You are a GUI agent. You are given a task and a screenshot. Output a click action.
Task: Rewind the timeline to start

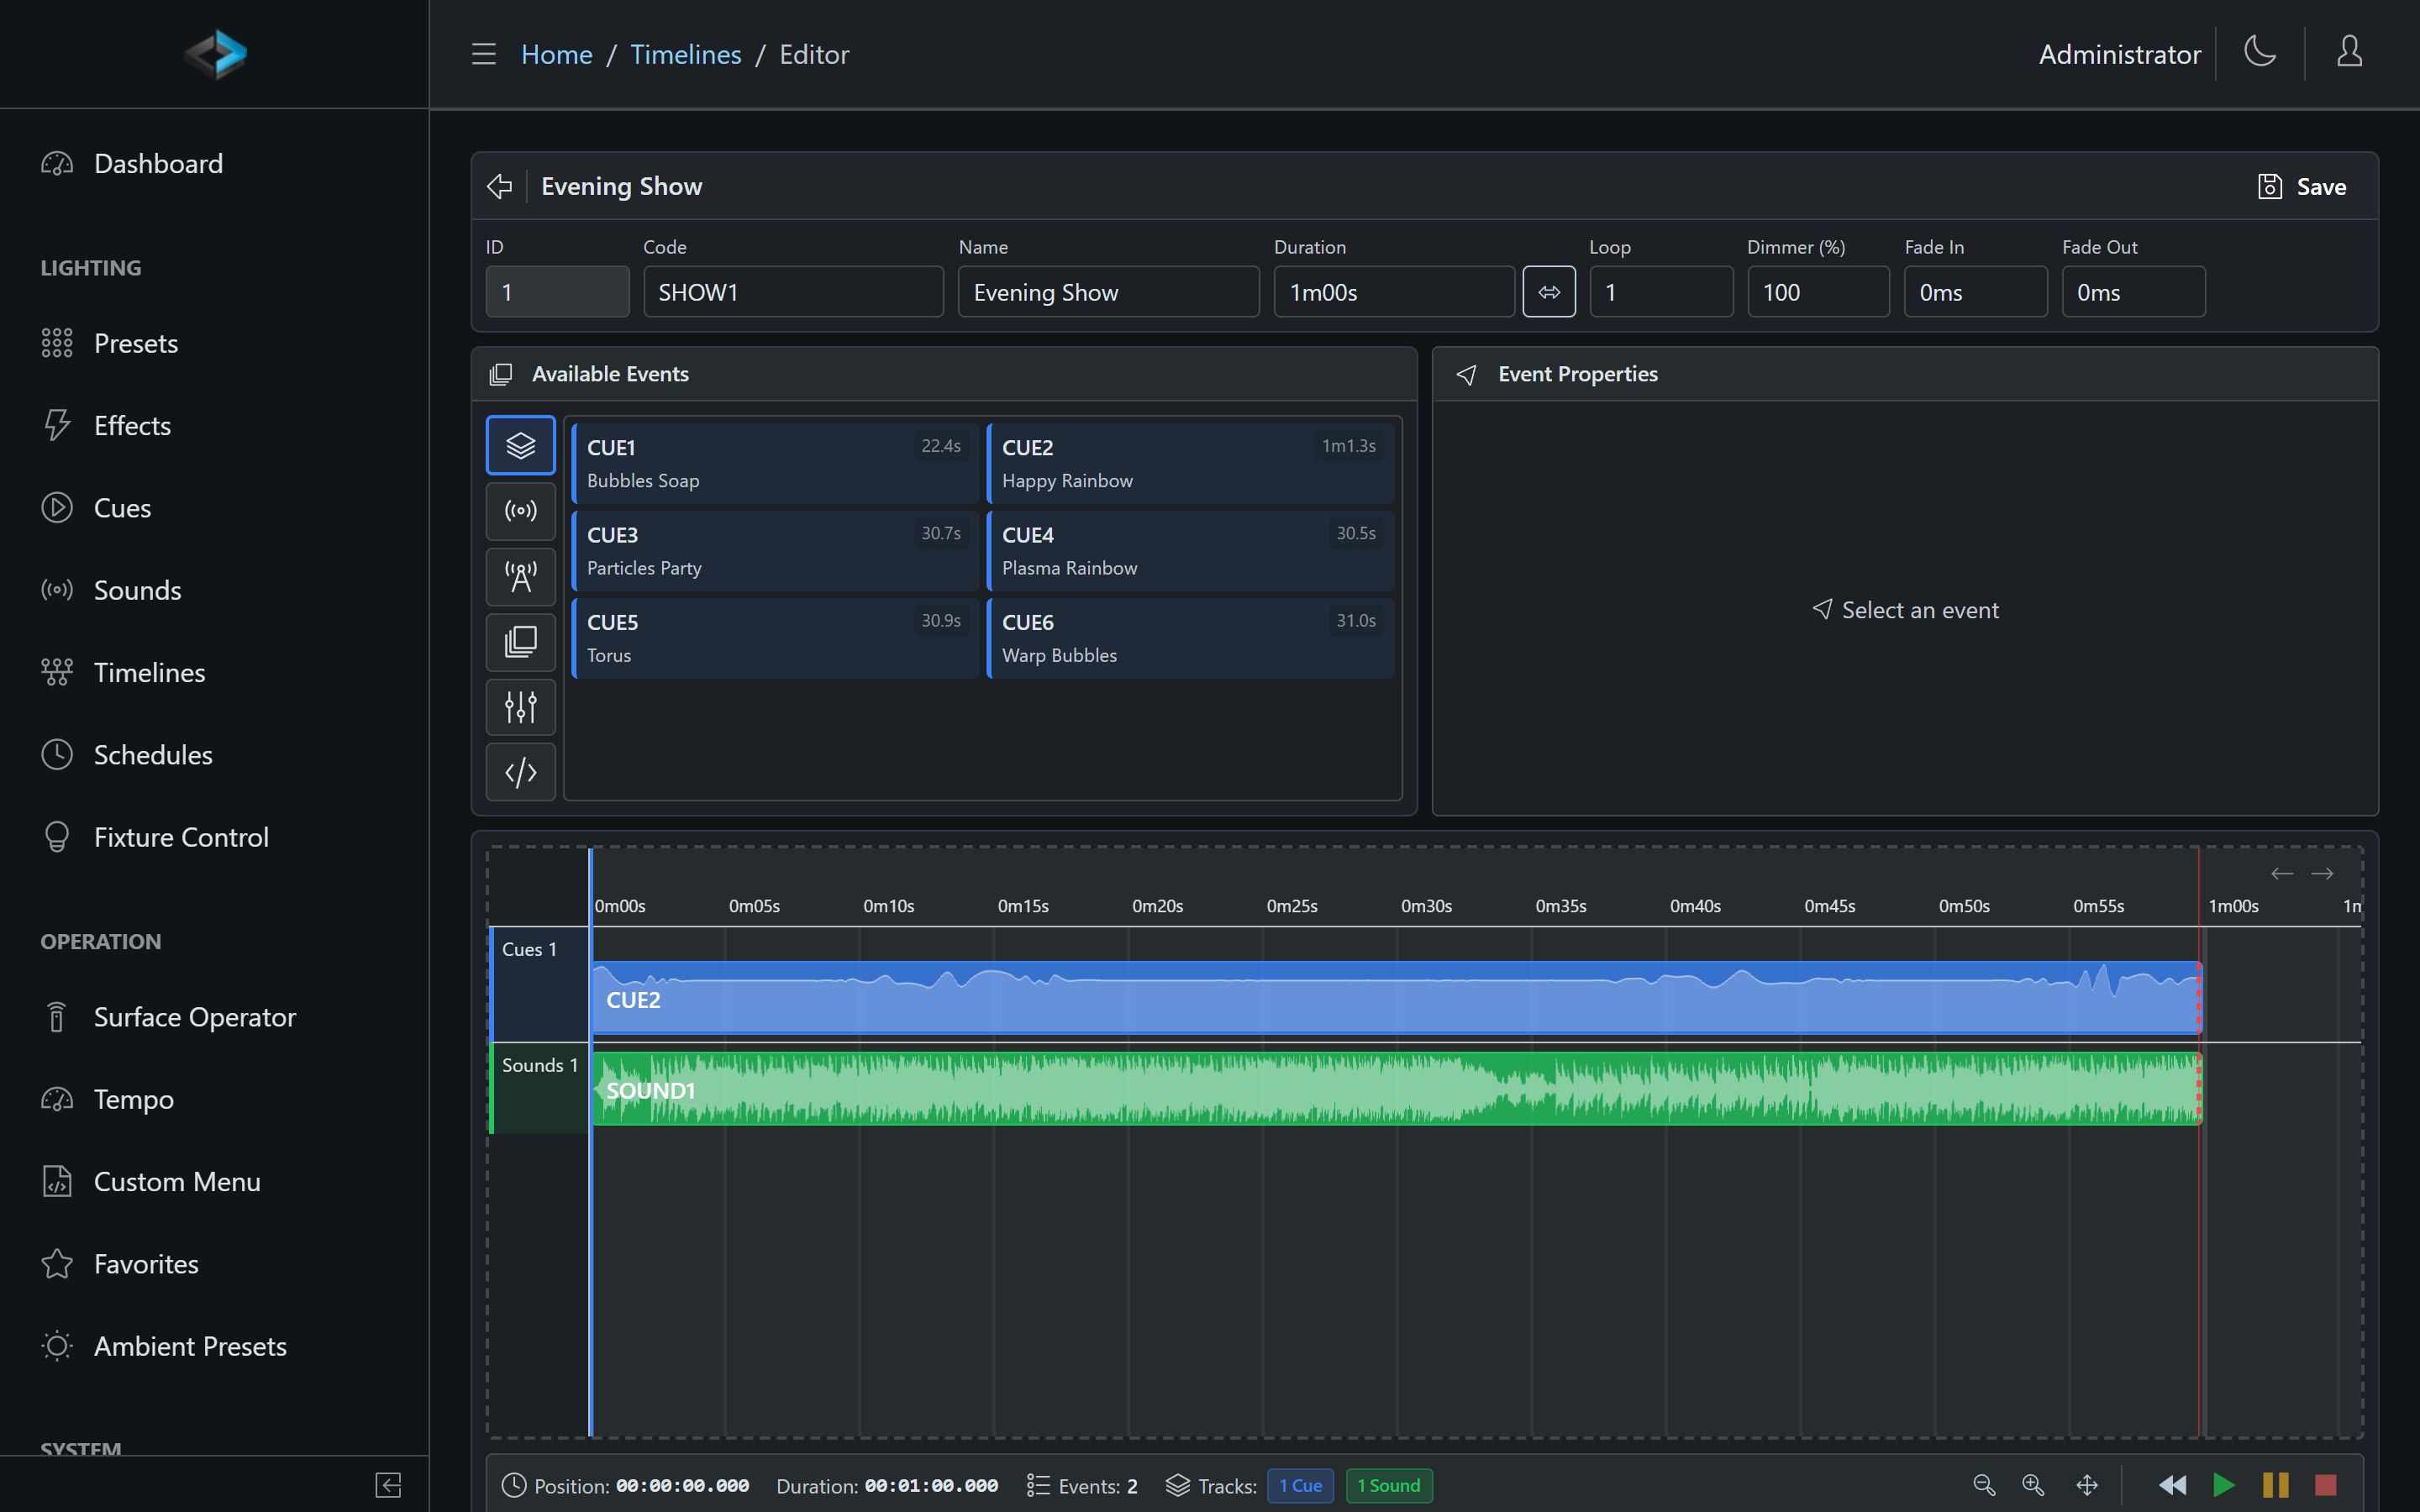tap(2172, 1485)
